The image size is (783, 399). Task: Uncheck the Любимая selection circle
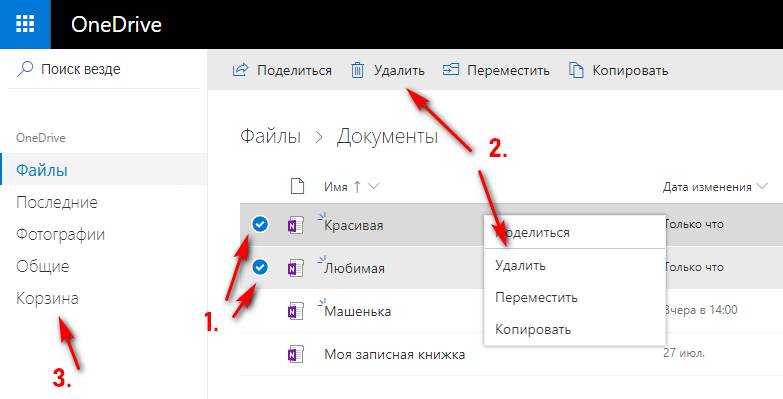coord(260,268)
